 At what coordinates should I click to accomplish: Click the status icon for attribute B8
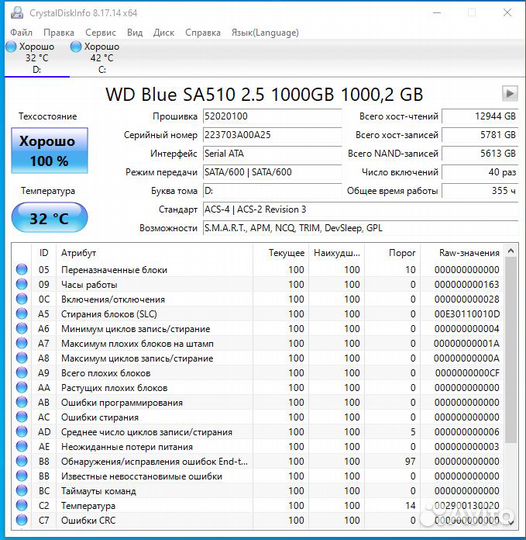pos(22,461)
